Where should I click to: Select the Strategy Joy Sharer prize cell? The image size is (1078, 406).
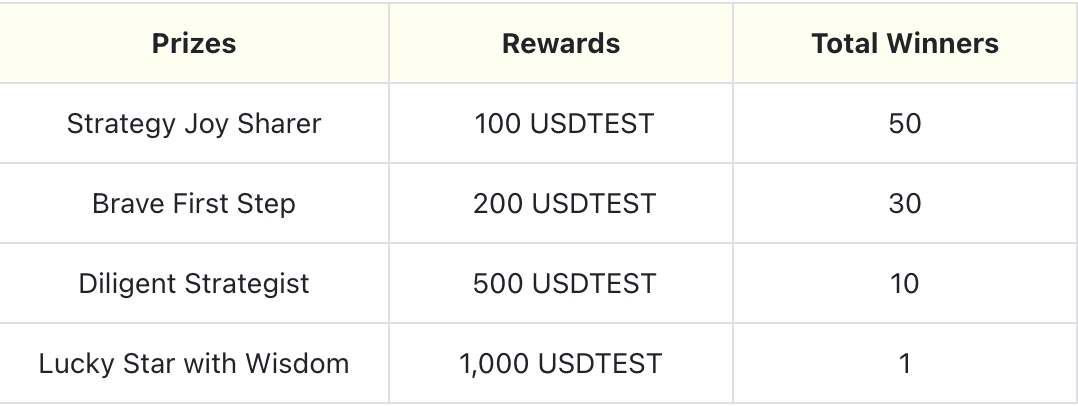click(194, 124)
